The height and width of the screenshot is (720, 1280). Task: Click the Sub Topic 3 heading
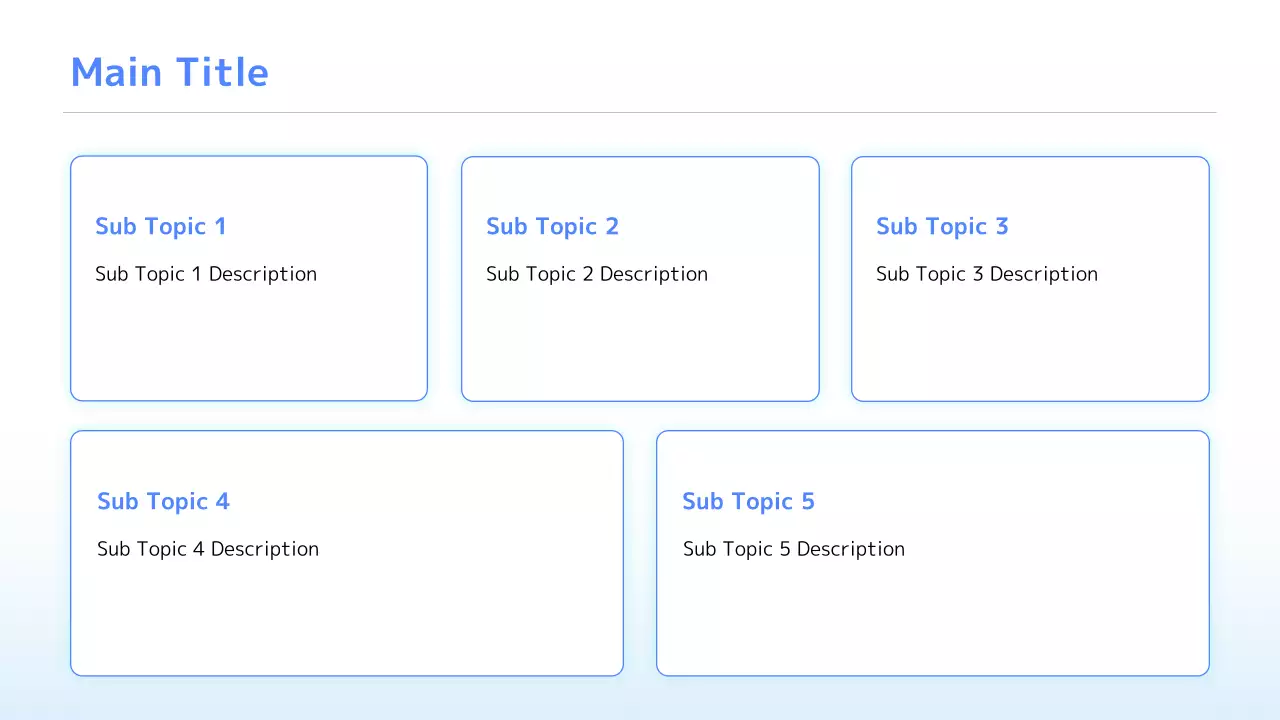coord(942,227)
